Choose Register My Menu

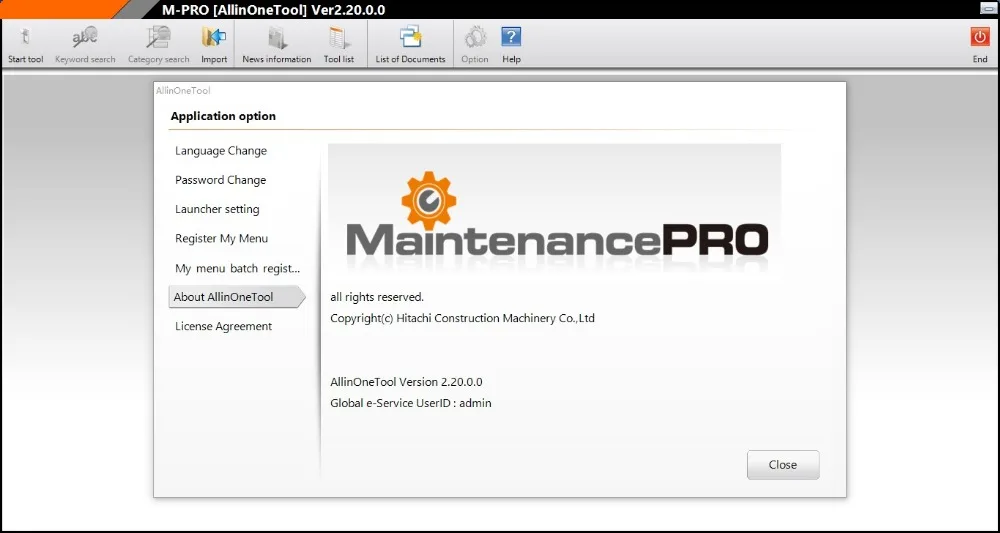pos(221,238)
